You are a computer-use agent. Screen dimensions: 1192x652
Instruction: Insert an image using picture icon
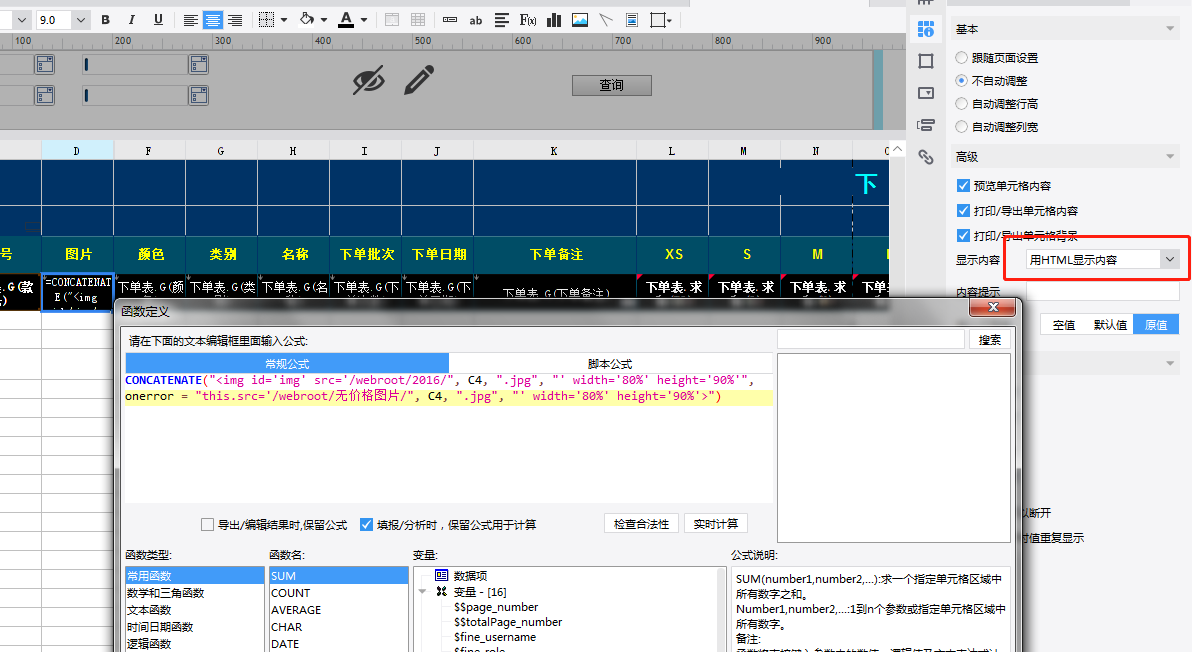pos(580,20)
